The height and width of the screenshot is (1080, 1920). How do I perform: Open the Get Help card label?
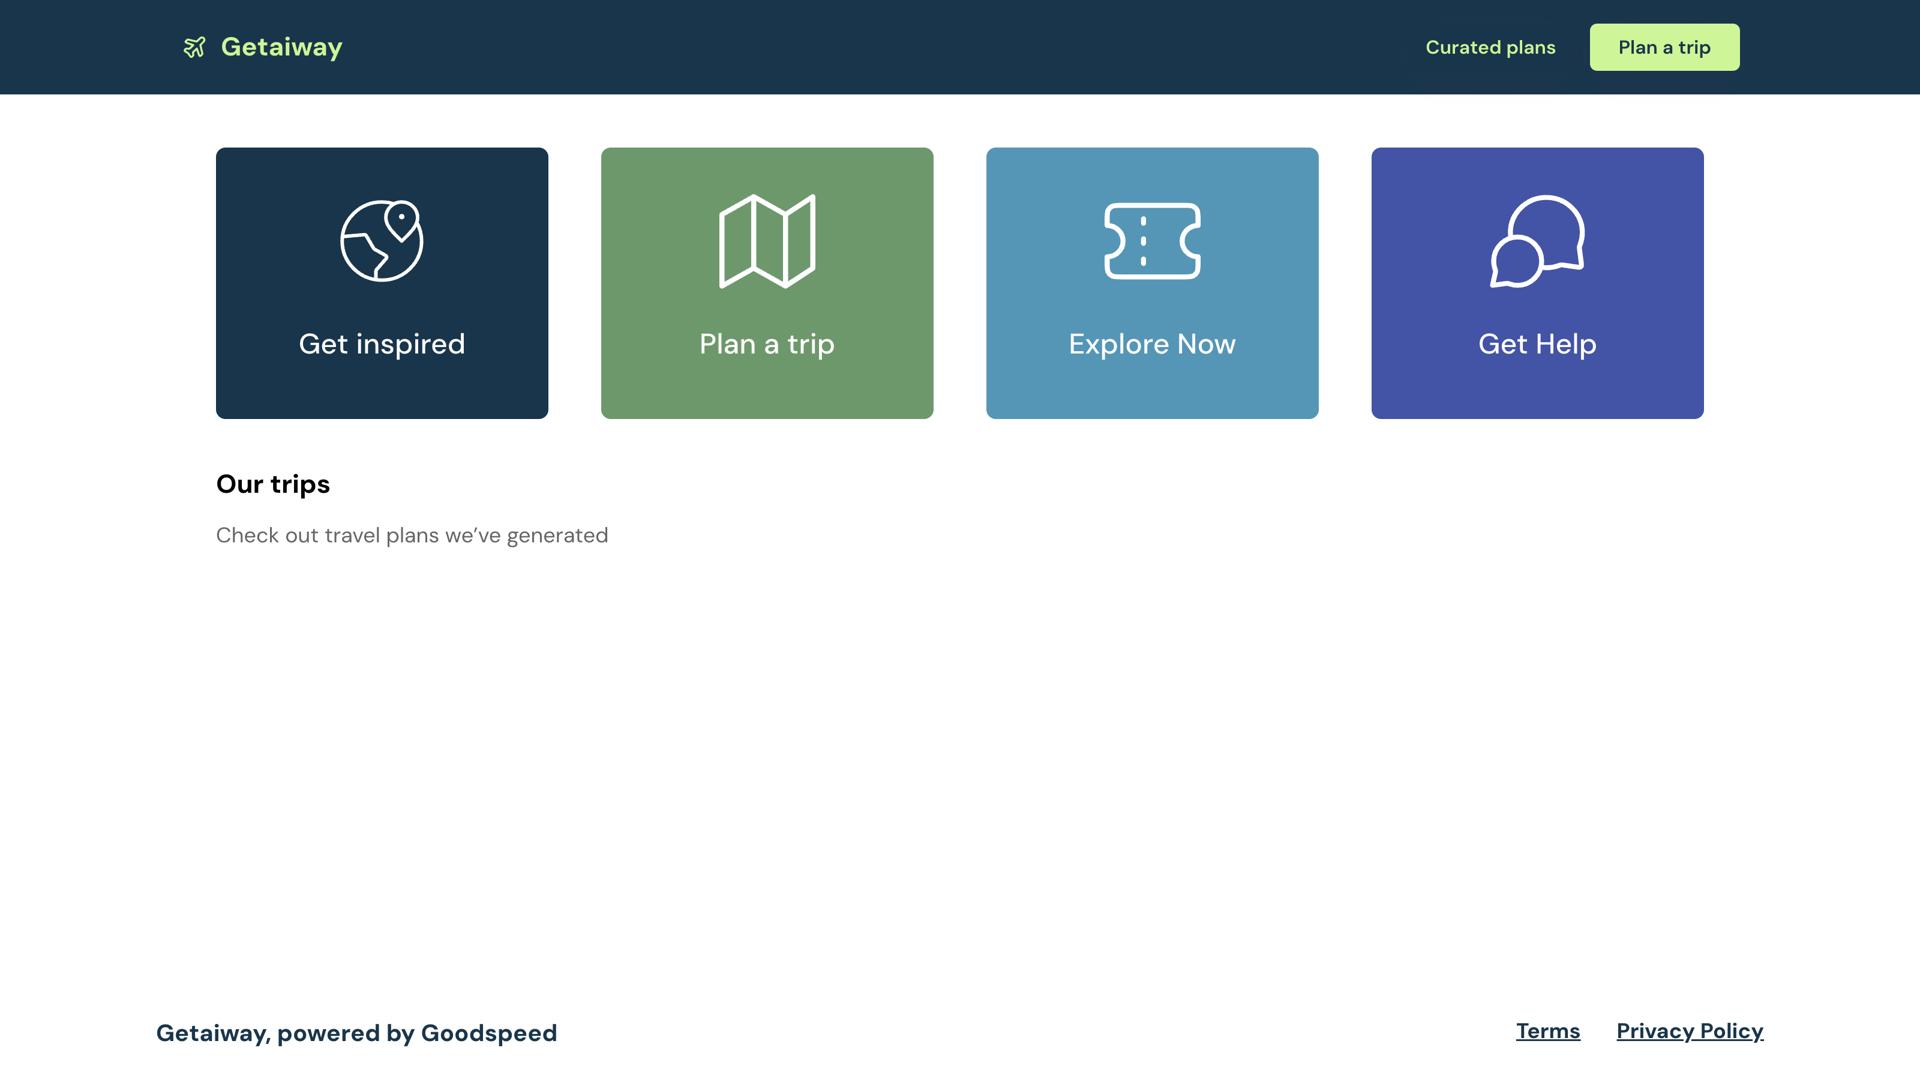click(x=1537, y=344)
